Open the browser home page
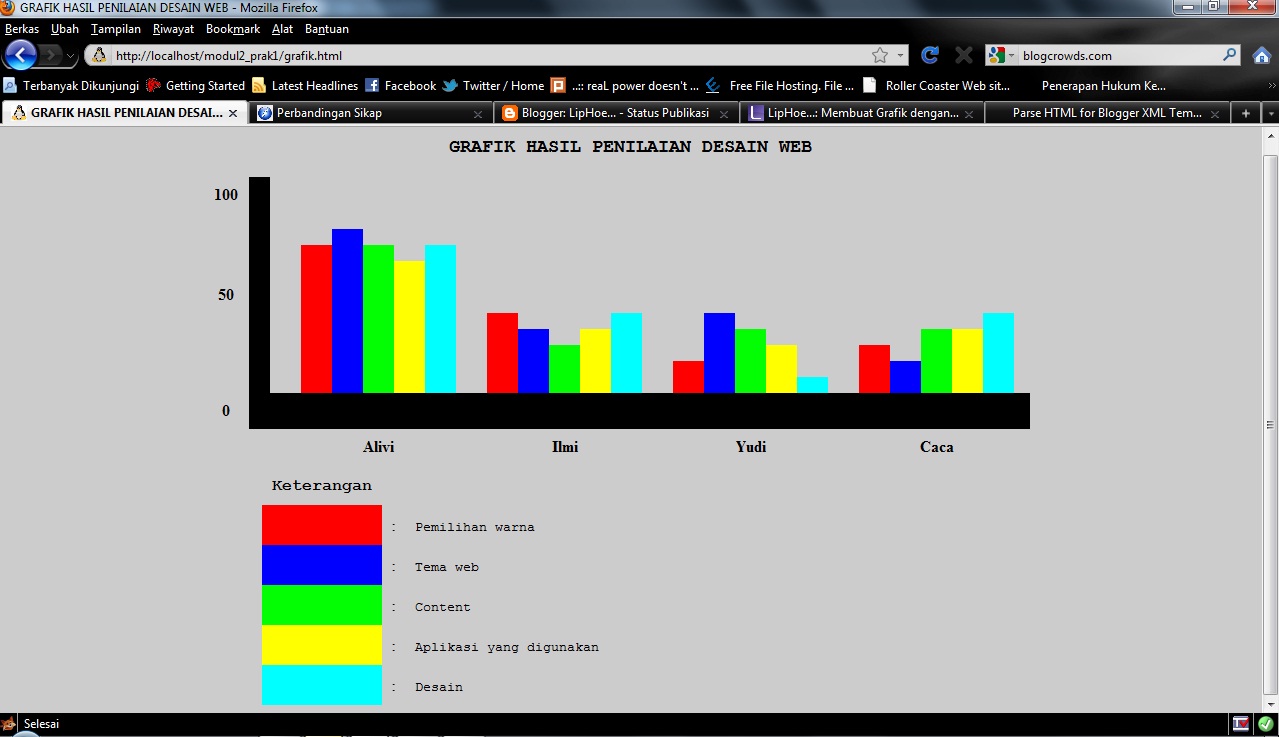1279x737 pixels. [1262, 56]
